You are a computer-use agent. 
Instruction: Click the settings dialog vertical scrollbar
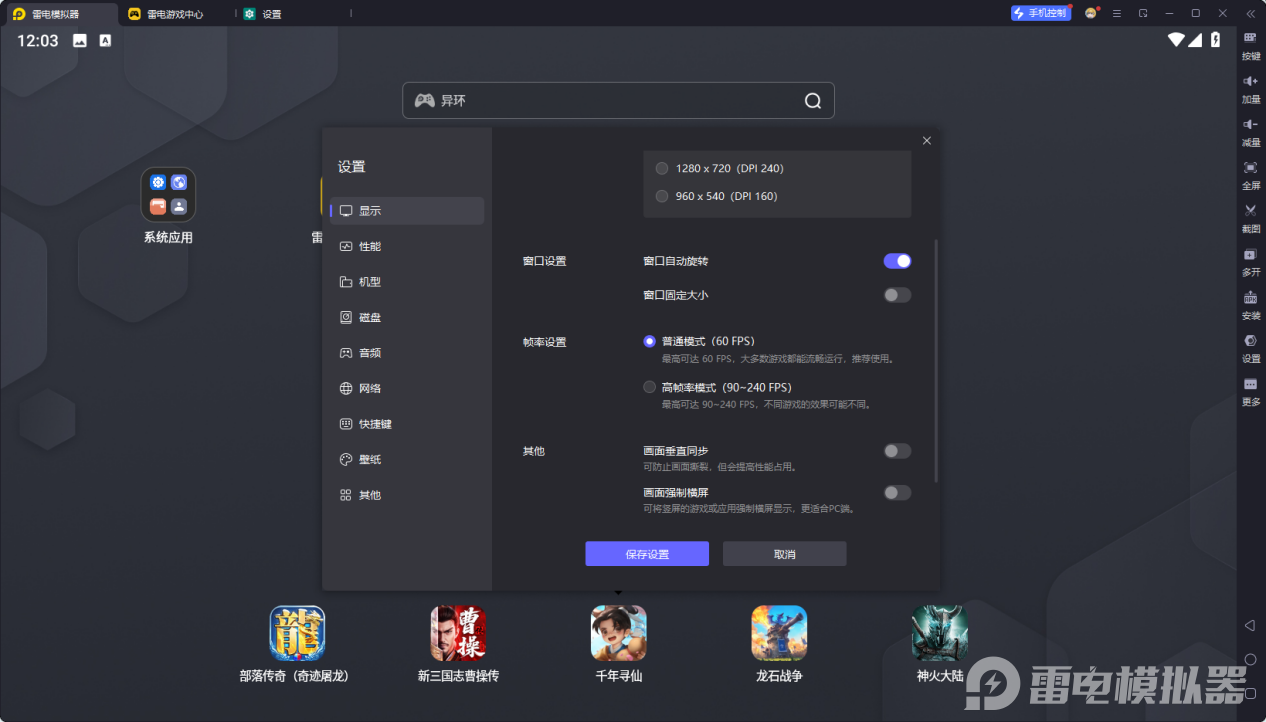(x=936, y=360)
